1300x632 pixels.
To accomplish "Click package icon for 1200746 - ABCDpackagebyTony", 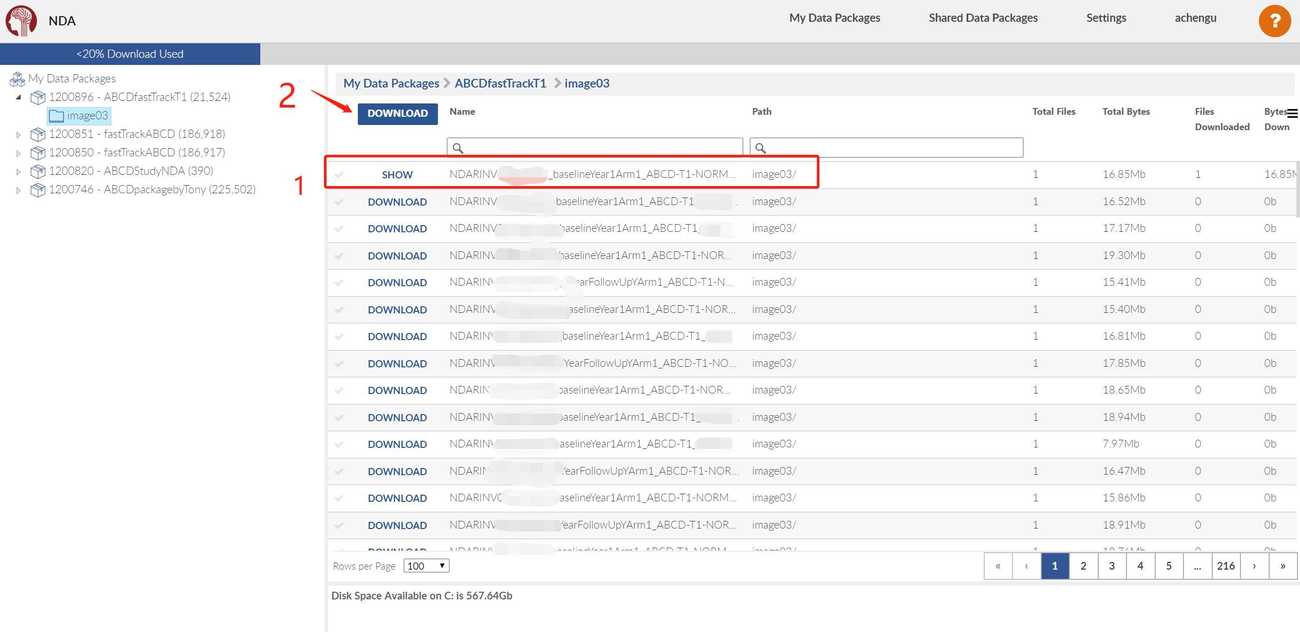I will [38, 190].
